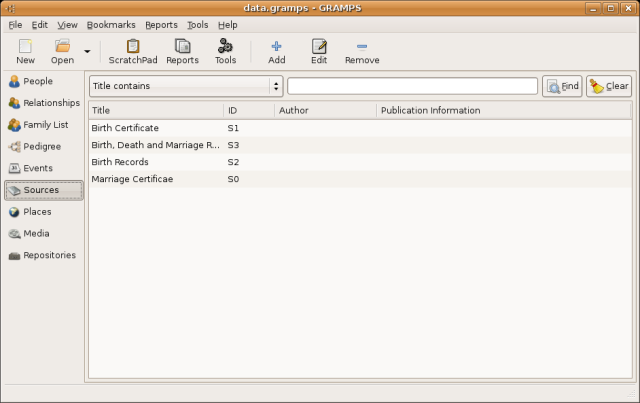Click the New family tree icon
This screenshot has width=640, height=403.
(x=25, y=46)
